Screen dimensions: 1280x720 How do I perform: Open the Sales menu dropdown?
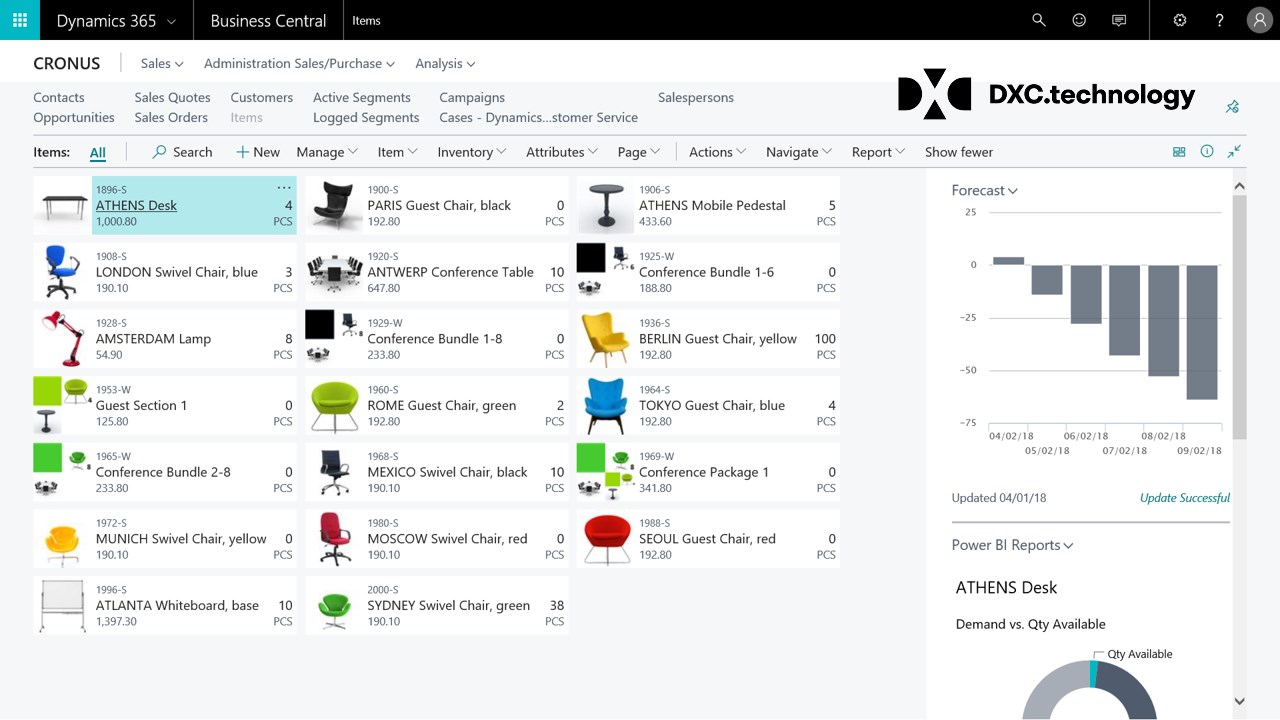point(162,63)
